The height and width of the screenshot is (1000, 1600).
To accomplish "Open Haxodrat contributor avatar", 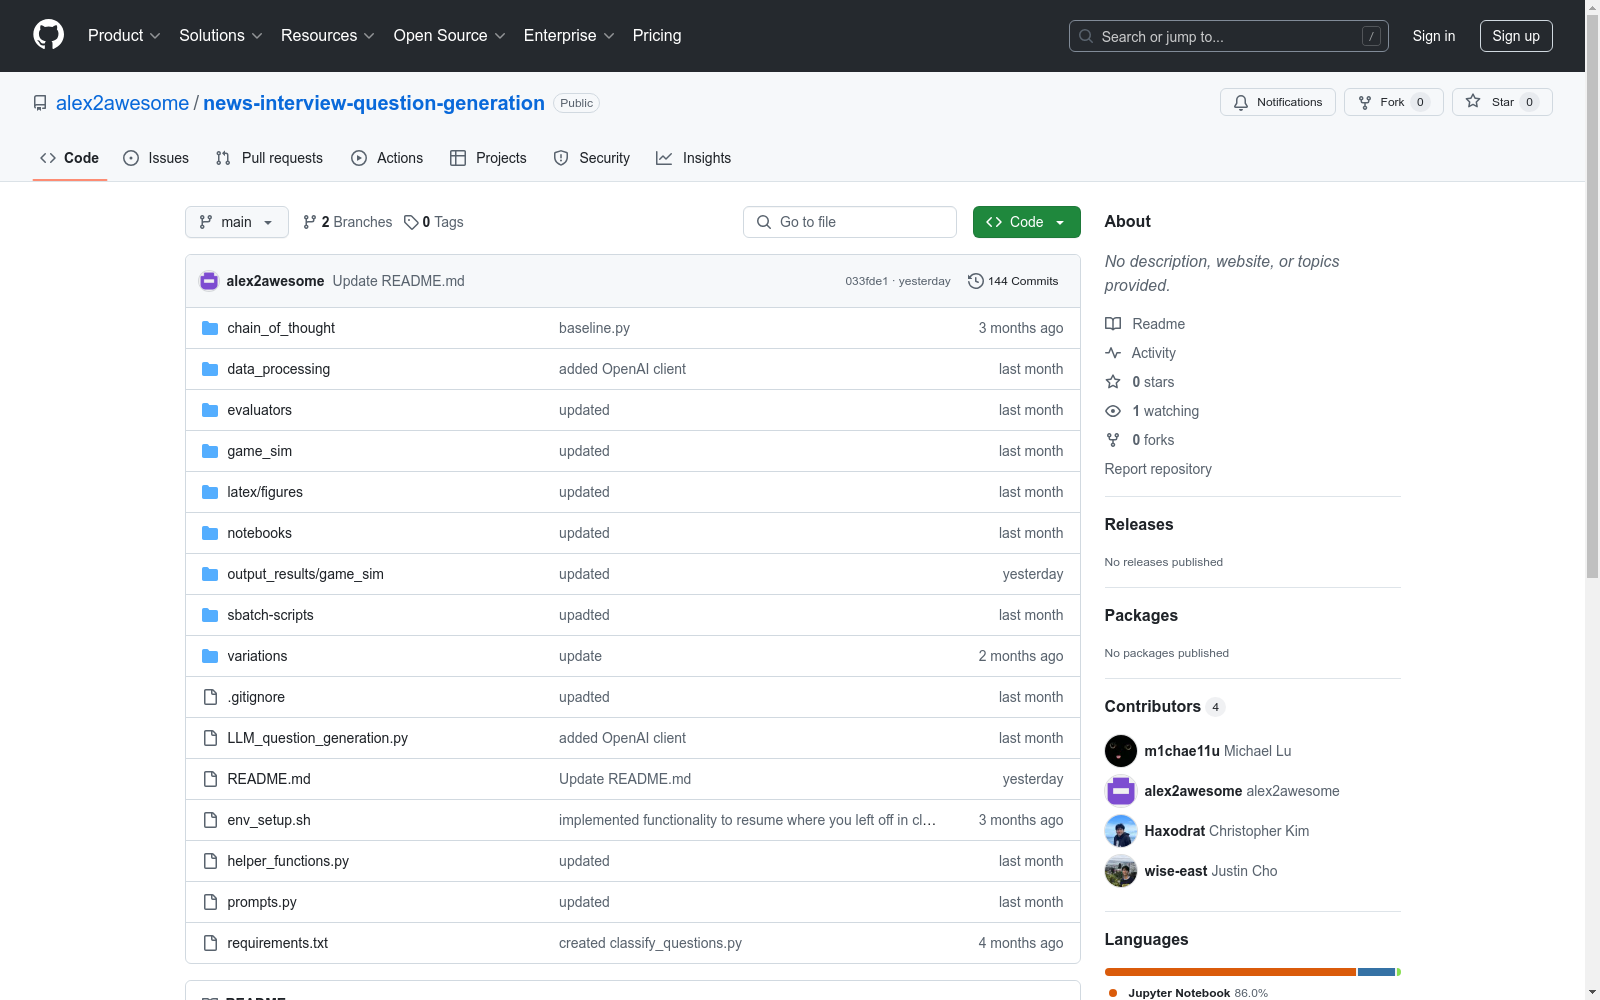I will tap(1121, 831).
